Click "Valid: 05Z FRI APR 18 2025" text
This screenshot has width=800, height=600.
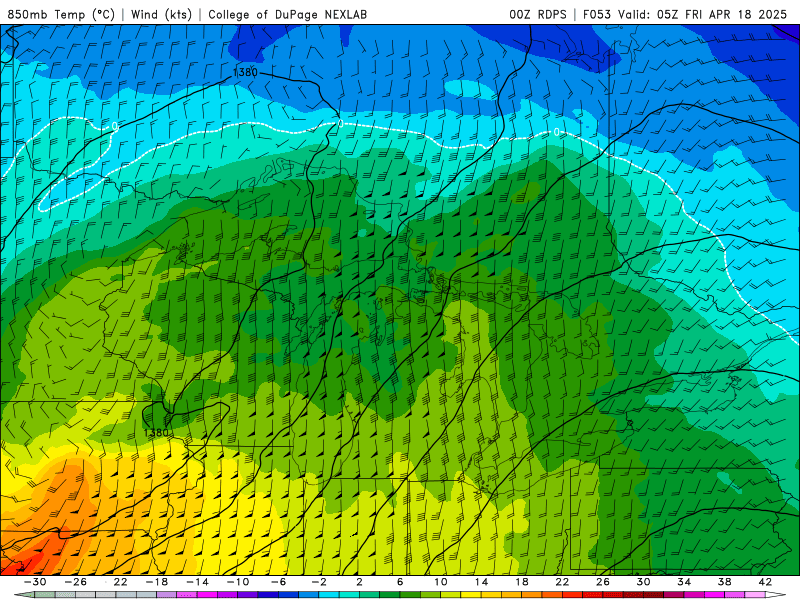click(x=702, y=14)
